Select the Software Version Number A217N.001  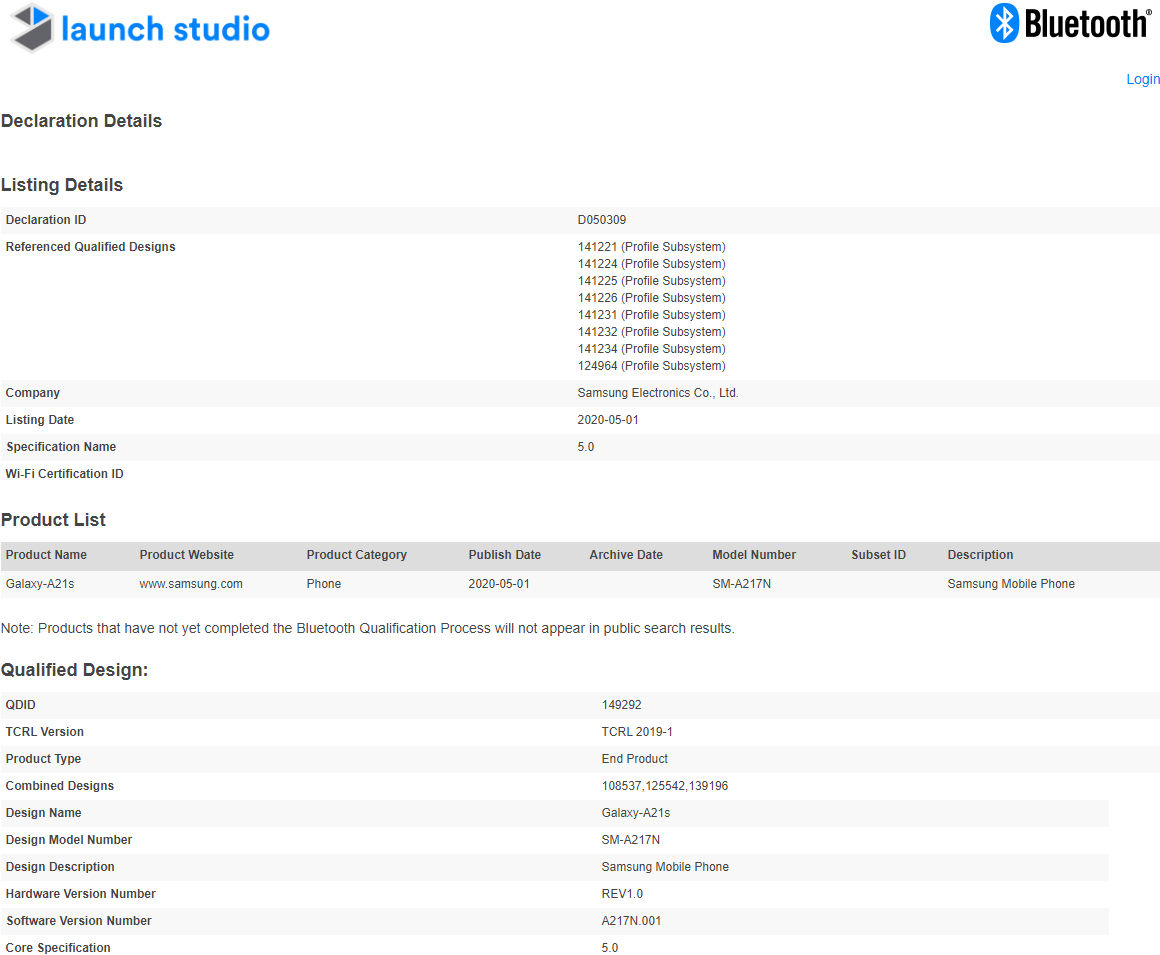point(631,921)
